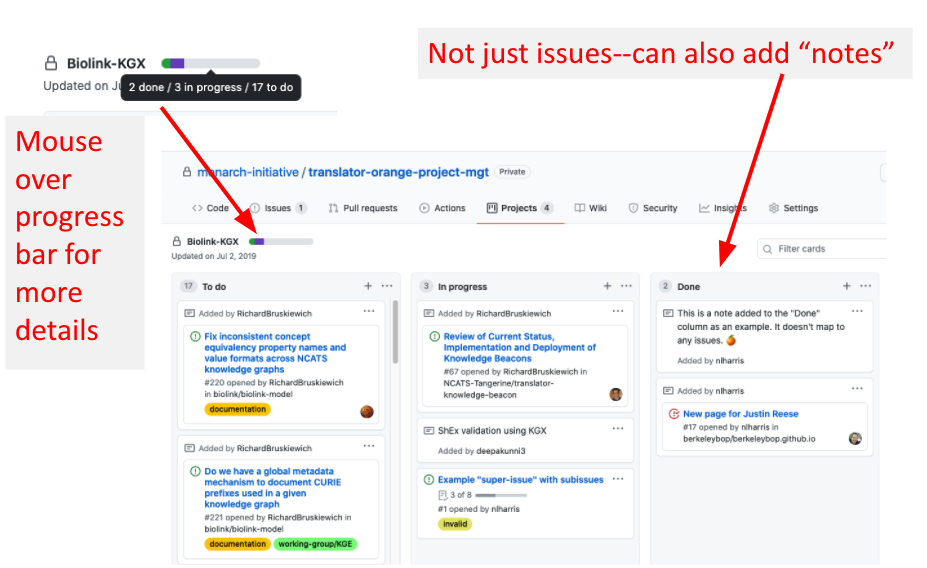Open the Done column options menu
The width and height of the screenshot is (927, 568).
[866, 286]
